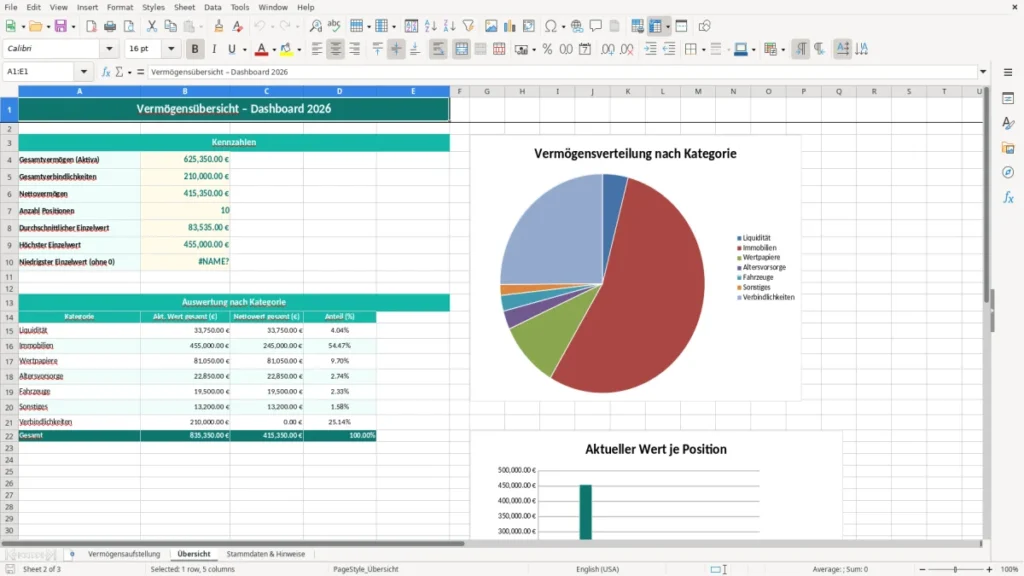Click the Increase Indent icon
The height and width of the screenshot is (576, 1024).
tap(650, 49)
